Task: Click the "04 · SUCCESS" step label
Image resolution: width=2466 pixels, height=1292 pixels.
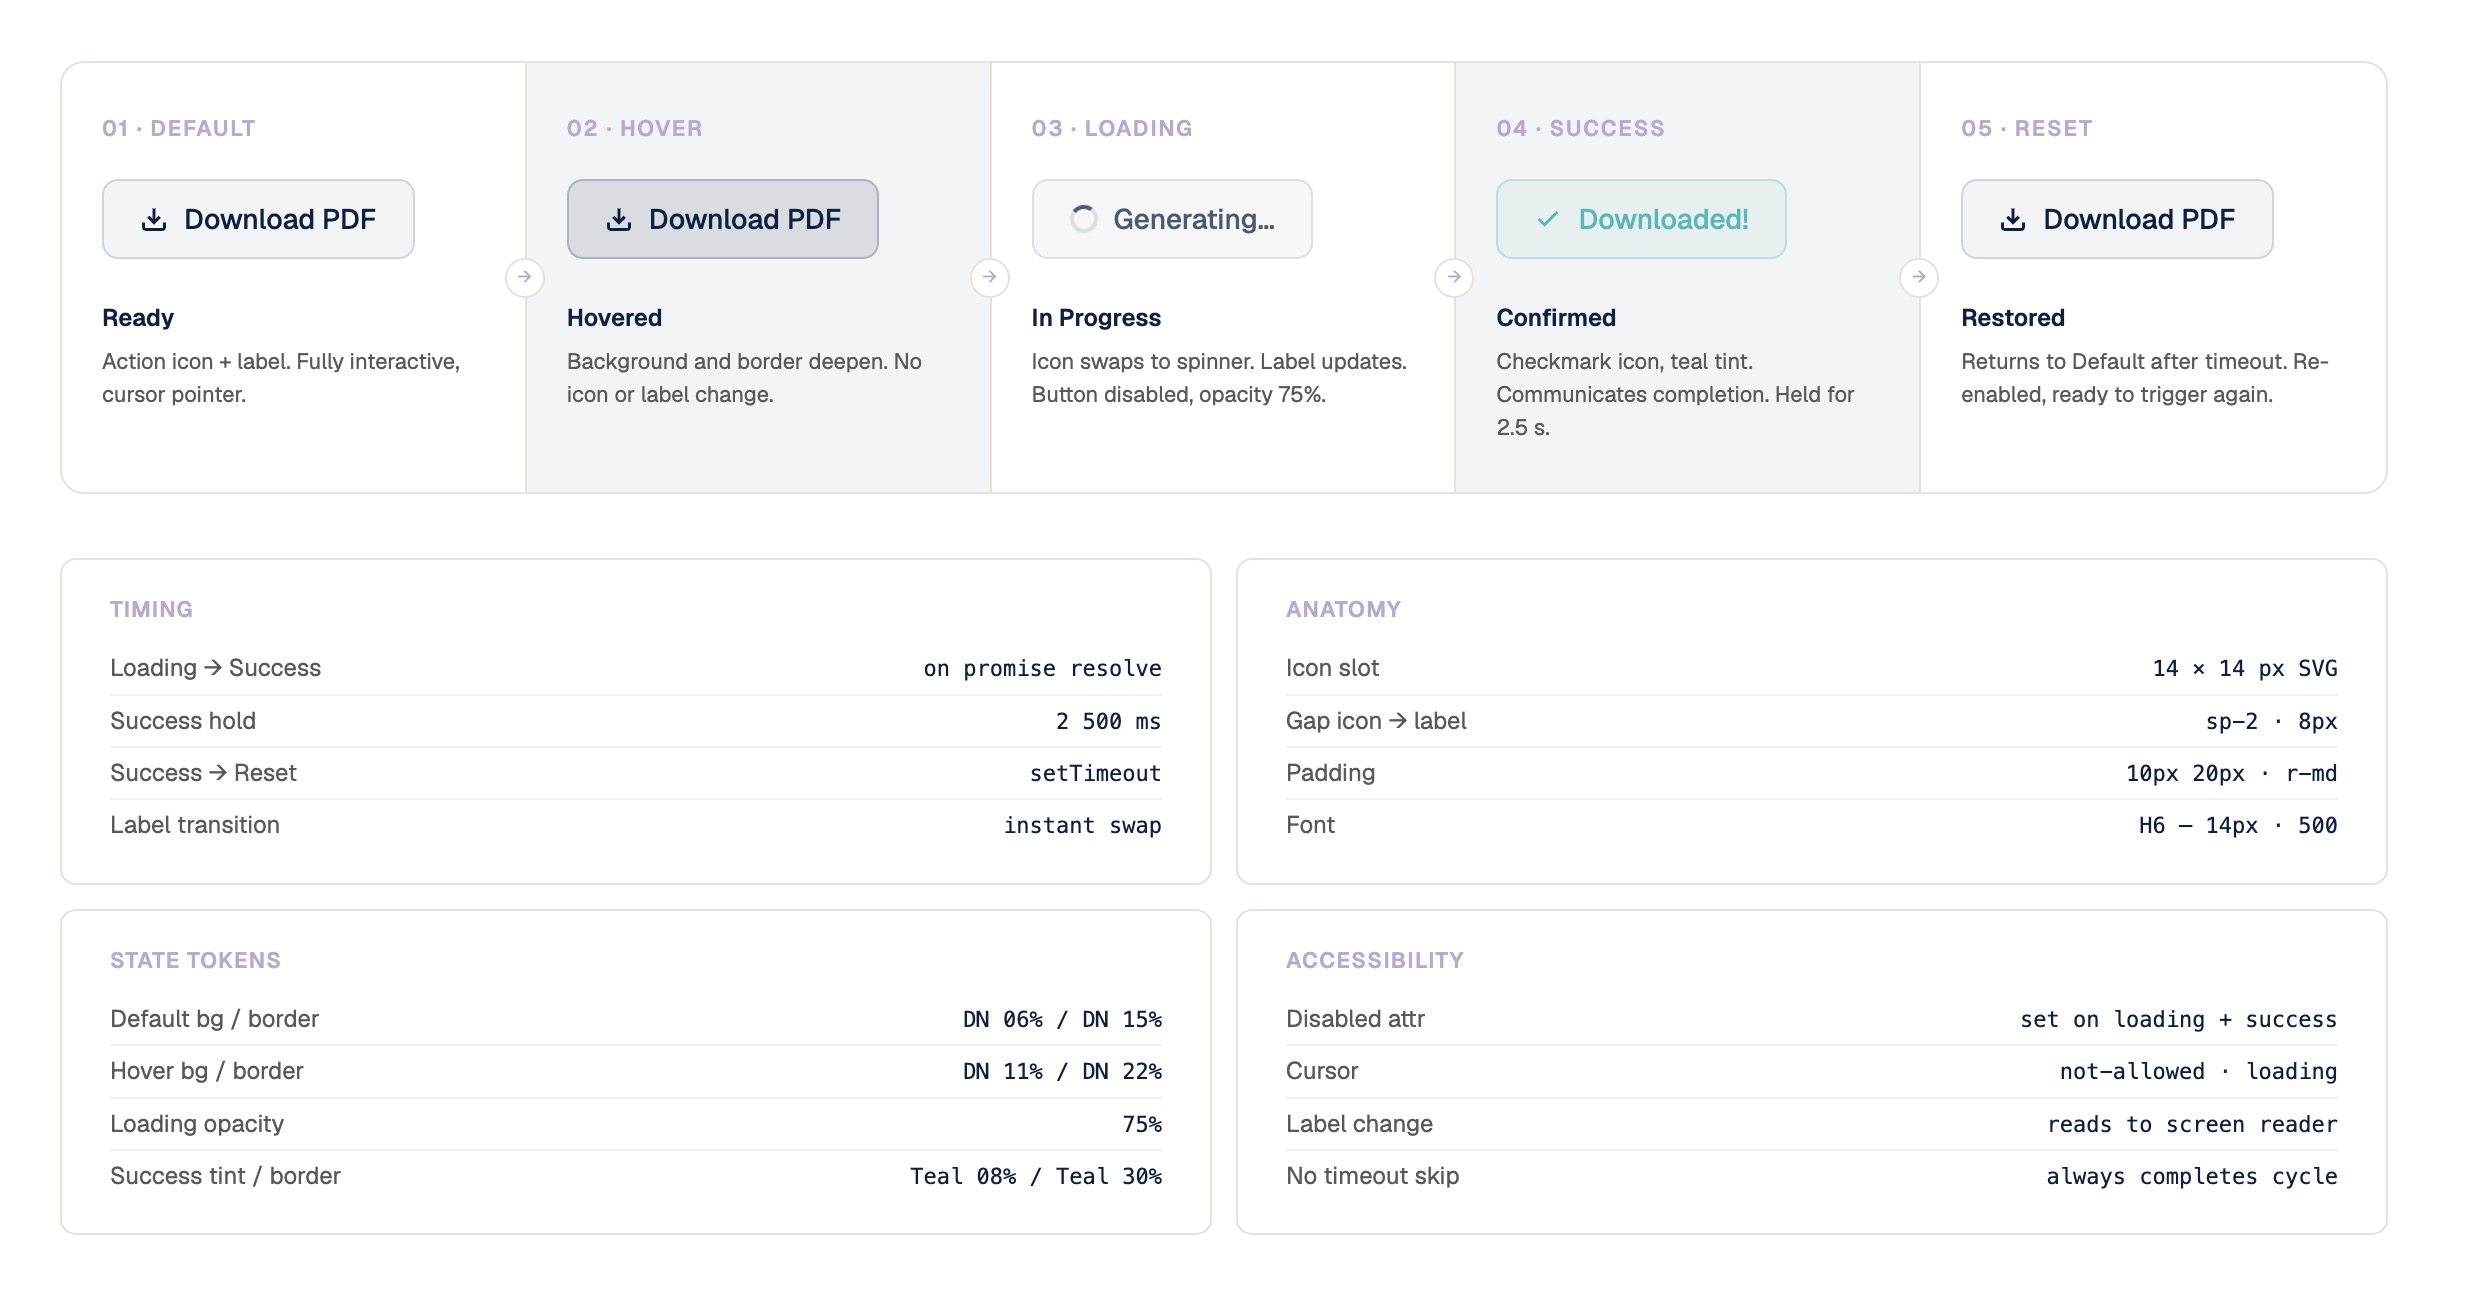Action: (x=1581, y=128)
